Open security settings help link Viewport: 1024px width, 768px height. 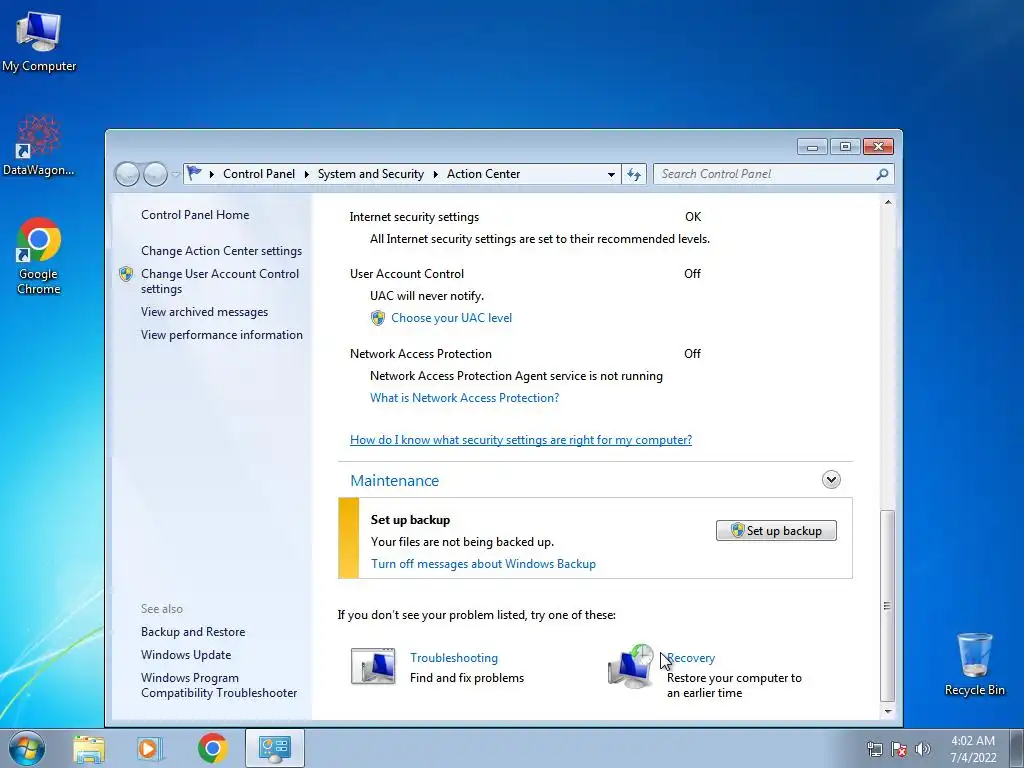pyautogui.click(x=520, y=440)
